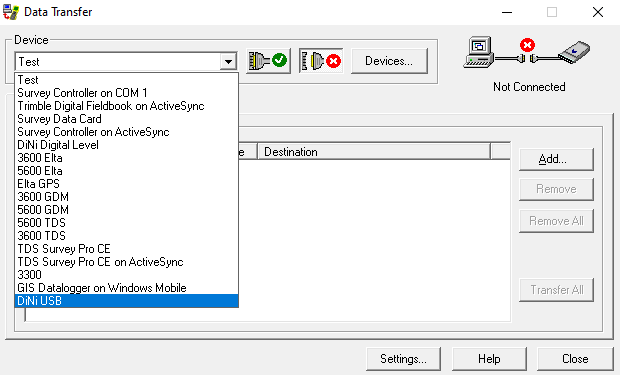The width and height of the screenshot is (620, 375).
Task: Select 'TDS Survey Pro CE' entry
Action: 127,249
